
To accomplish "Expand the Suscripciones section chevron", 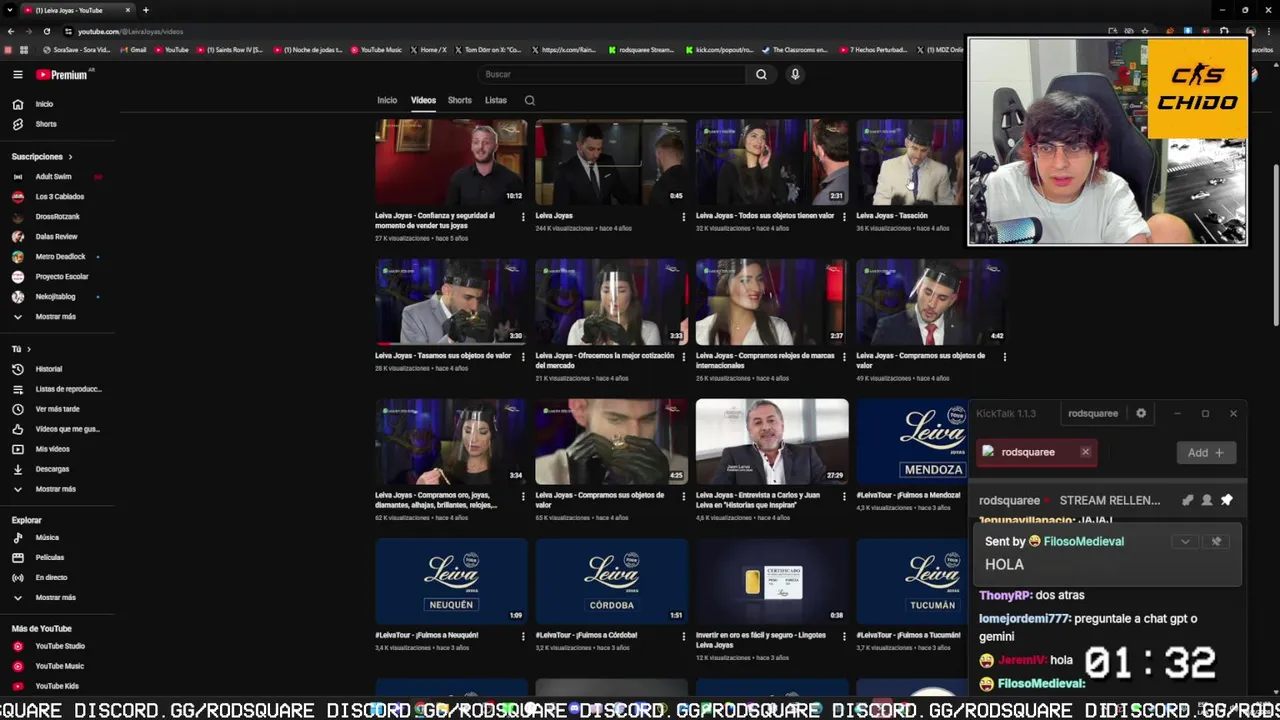I will click(70, 157).
